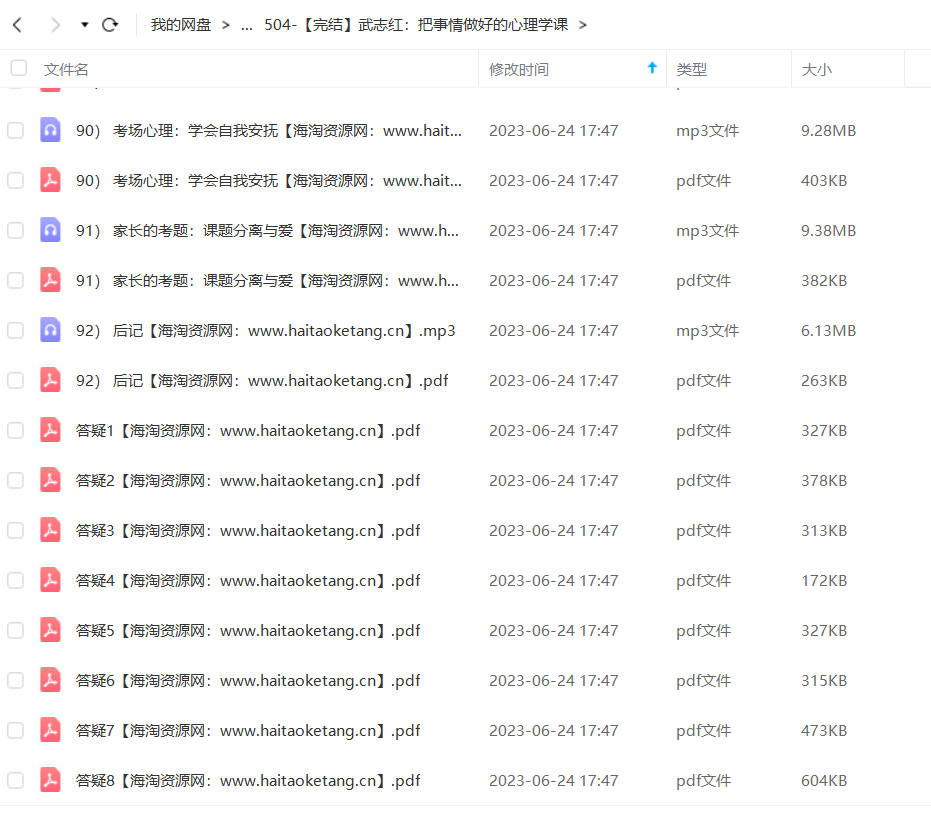Go forward with the right arrow icon
Viewport: 931px width, 824px height.
[x=55, y=25]
